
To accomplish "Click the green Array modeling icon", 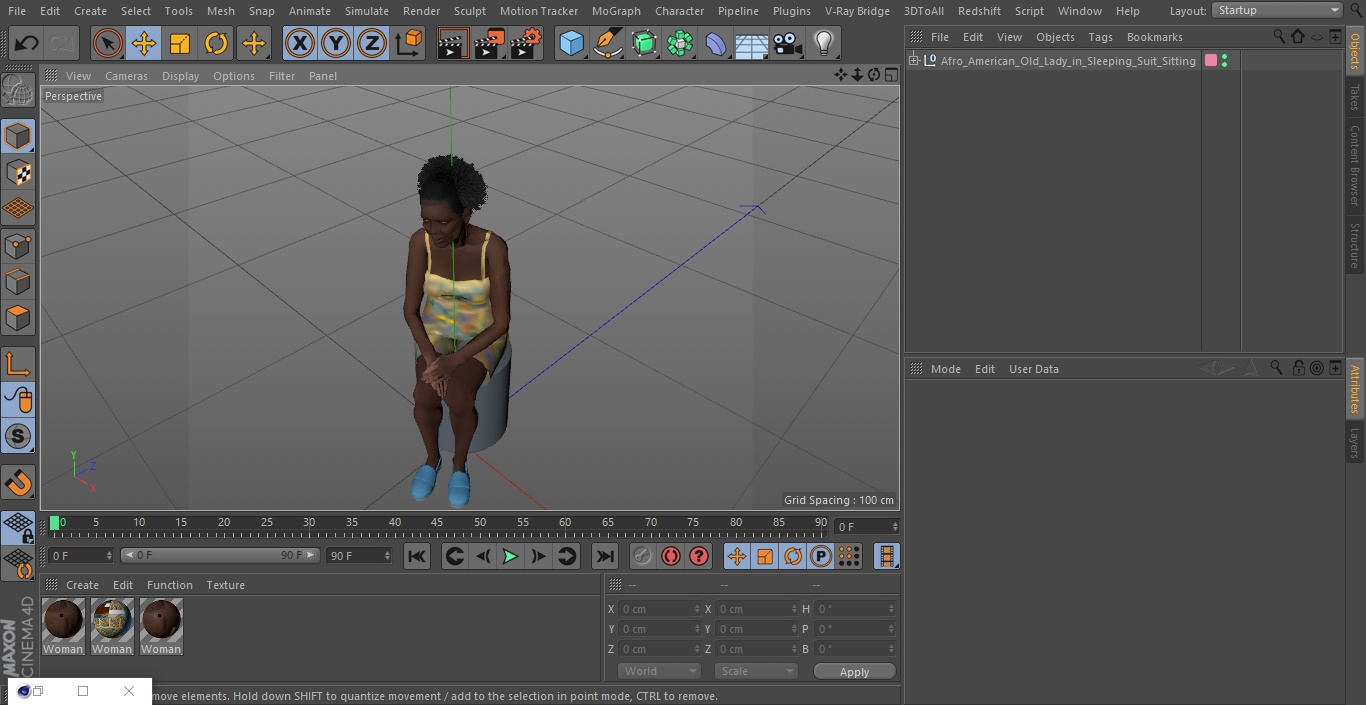I will (x=680, y=43).
